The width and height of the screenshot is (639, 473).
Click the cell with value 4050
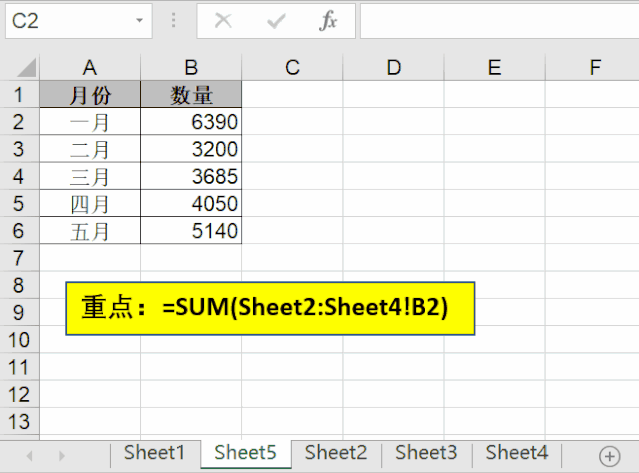coord(191,203)
